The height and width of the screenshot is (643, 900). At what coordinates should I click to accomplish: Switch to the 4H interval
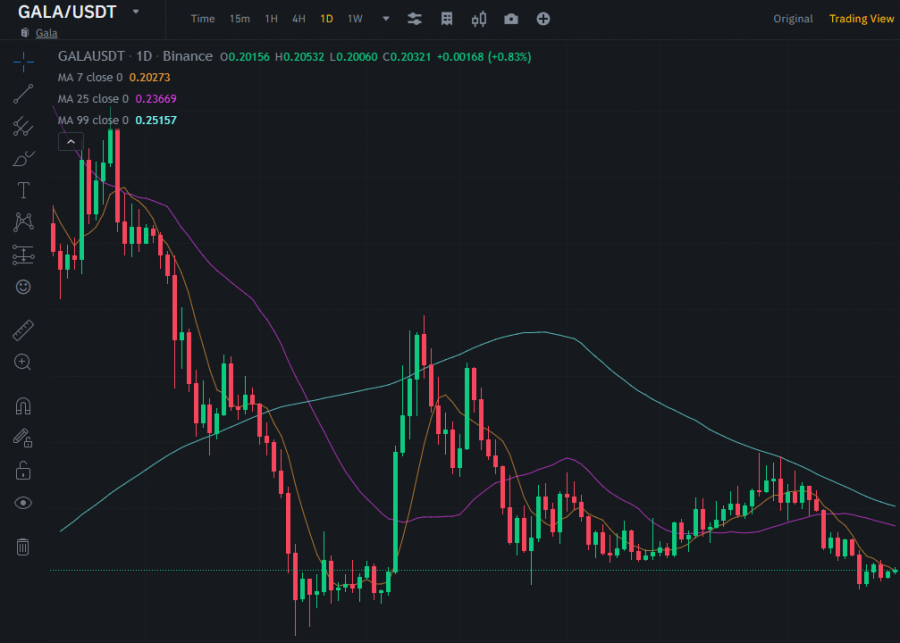[x=298, y=19]
